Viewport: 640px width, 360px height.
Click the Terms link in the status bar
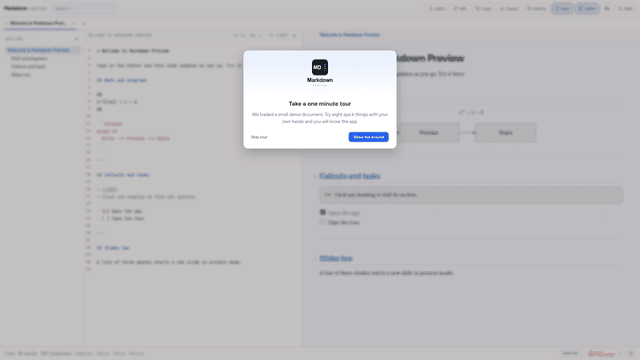click(x=119, y=353)
